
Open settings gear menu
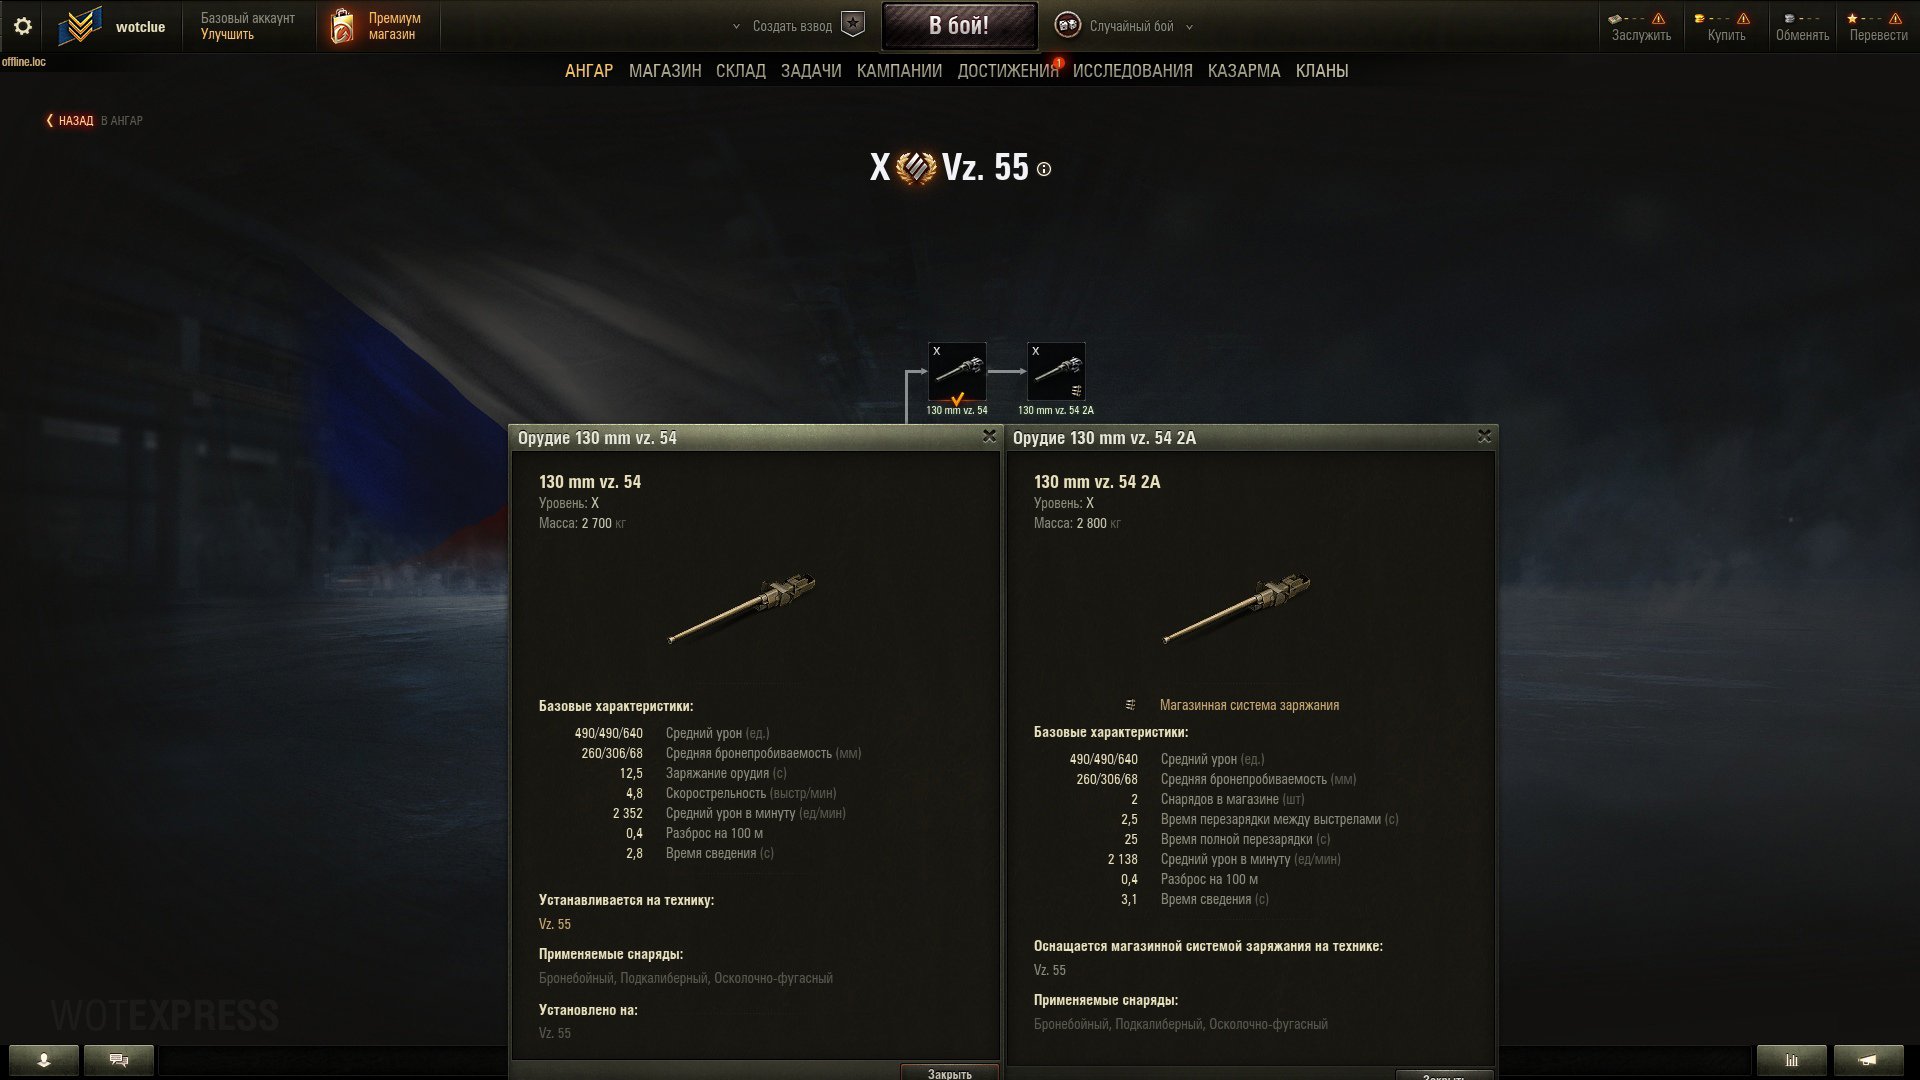tap(22, 26)
